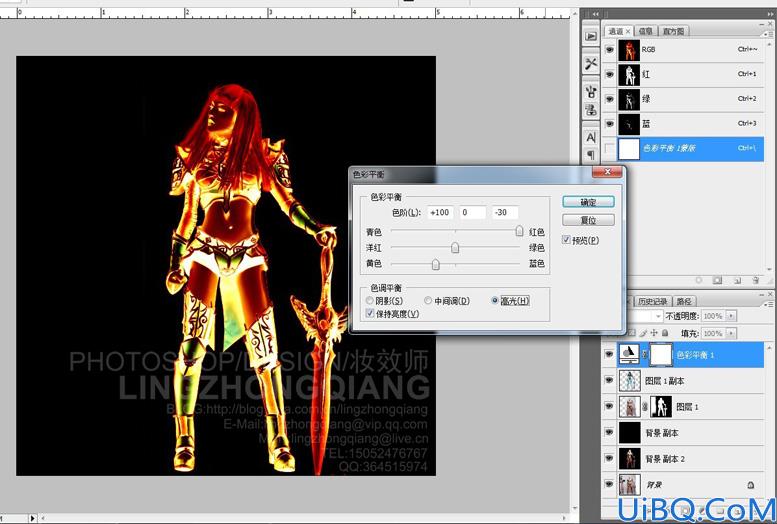
Task: Lock image pixels brush icon
Action: coord(644,333)
